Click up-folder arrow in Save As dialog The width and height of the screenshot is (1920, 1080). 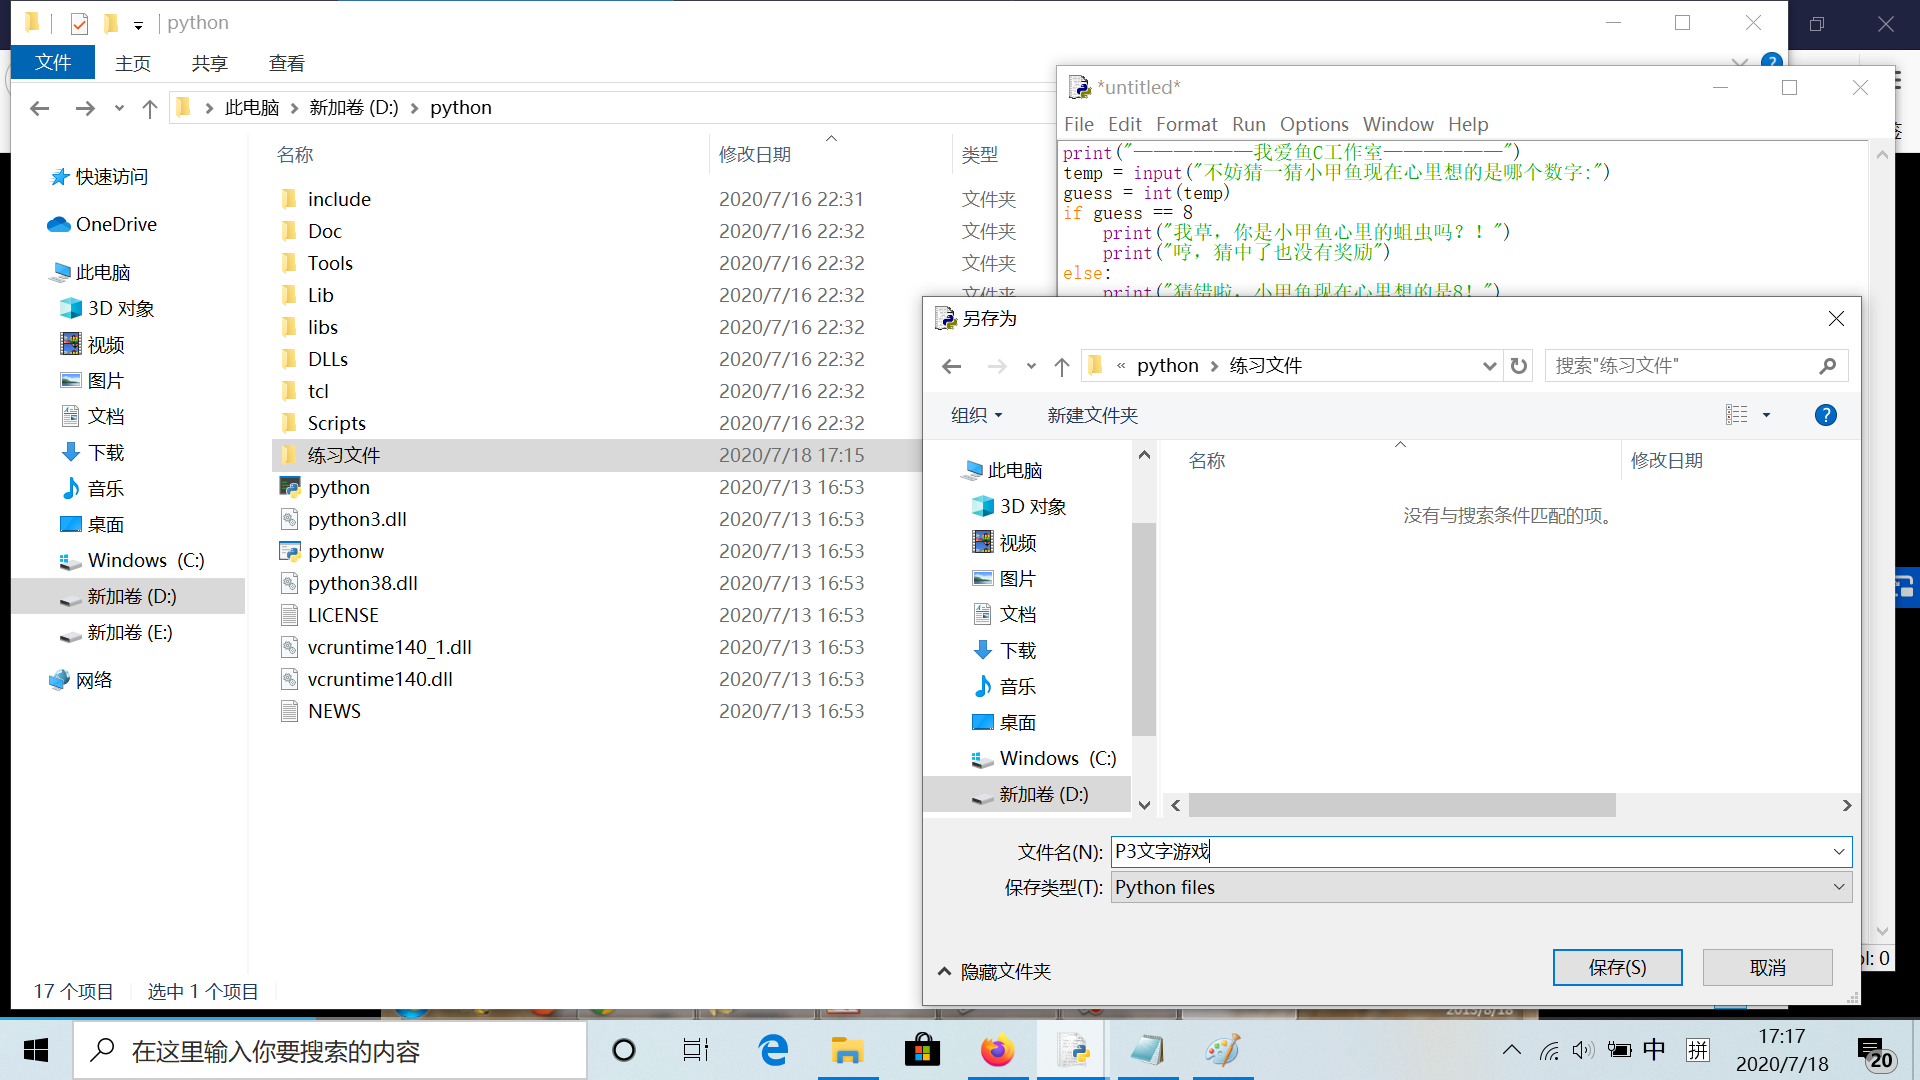pyautogui.click(x=1062, y=366)
